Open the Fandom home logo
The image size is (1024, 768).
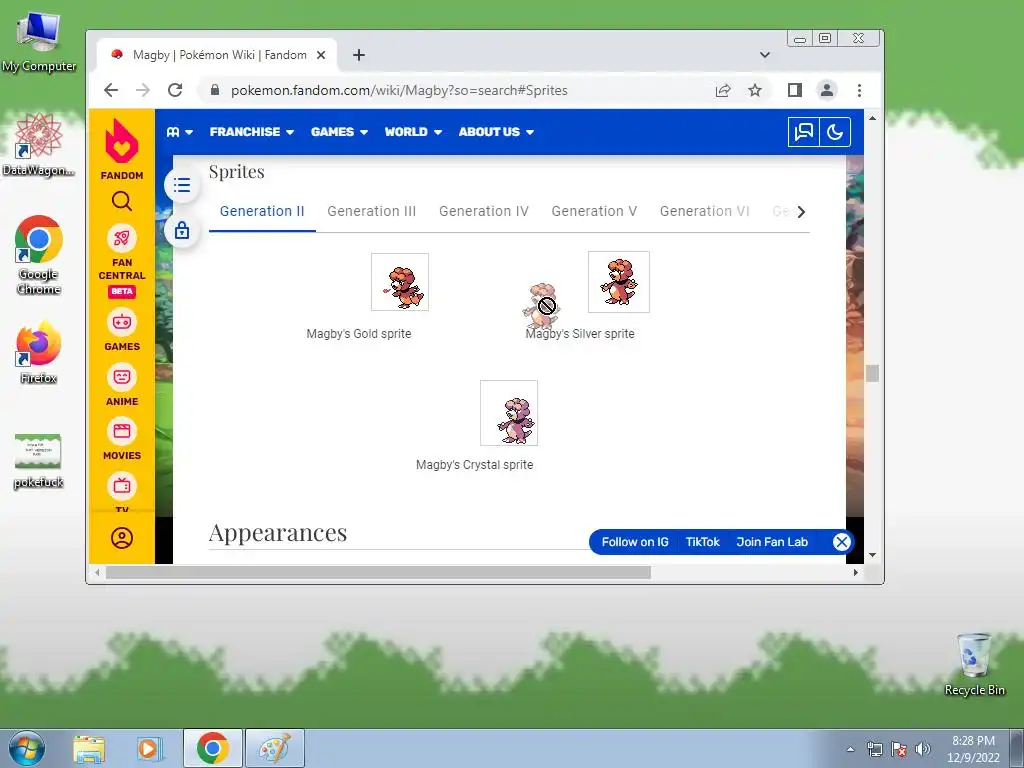tap(121, 149)
